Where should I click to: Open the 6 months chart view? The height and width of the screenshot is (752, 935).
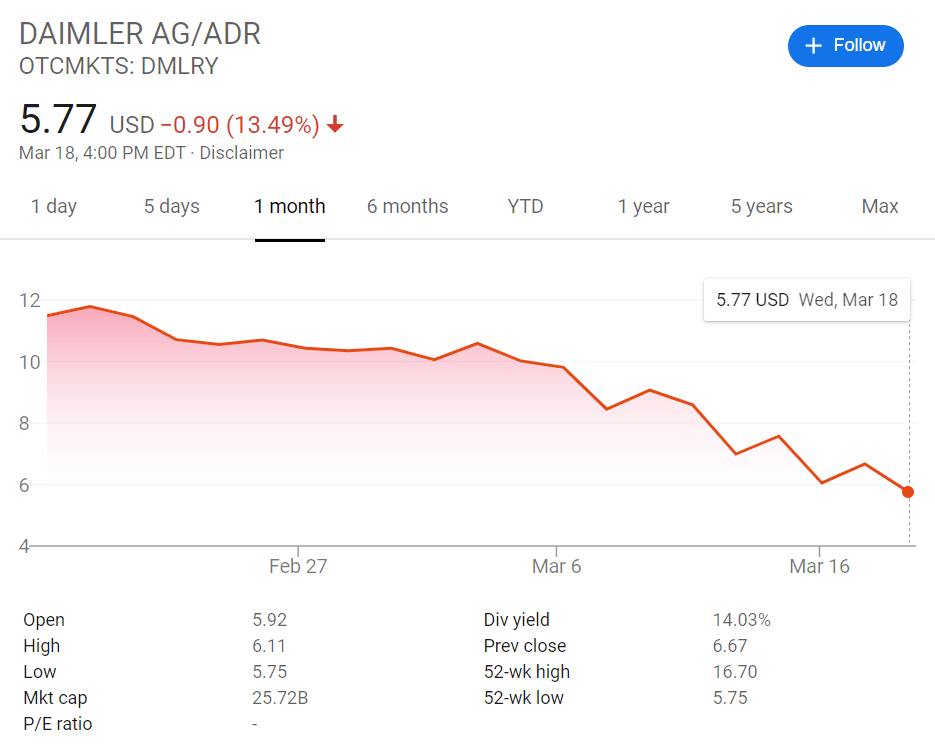click(x=407, y=206)
